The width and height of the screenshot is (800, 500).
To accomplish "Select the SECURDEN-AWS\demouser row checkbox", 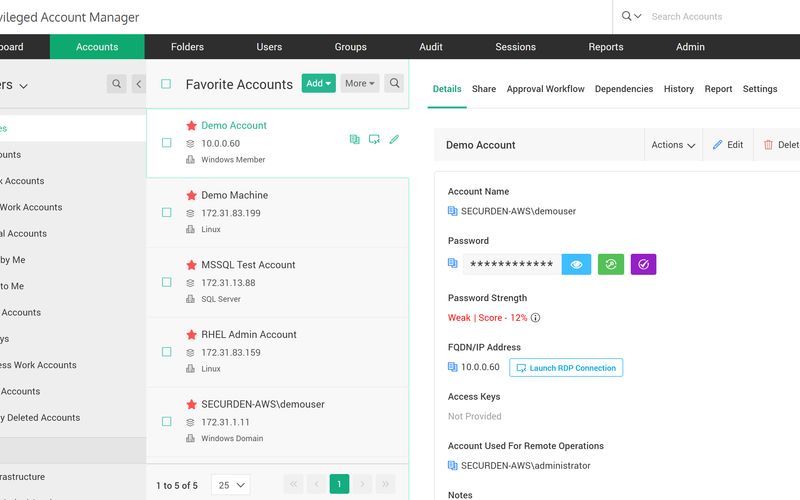I will [166, 421].
